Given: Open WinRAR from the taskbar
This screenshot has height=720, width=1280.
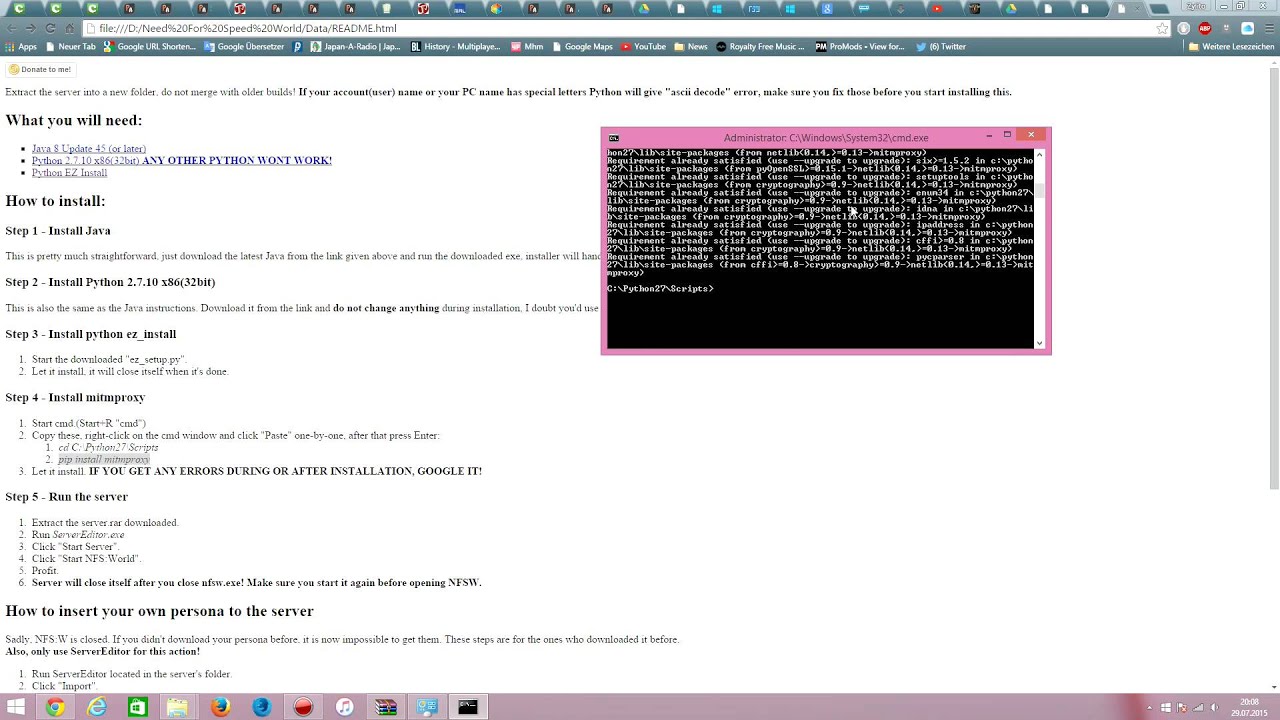Looking at the screenshot, I should click(386, 707).
